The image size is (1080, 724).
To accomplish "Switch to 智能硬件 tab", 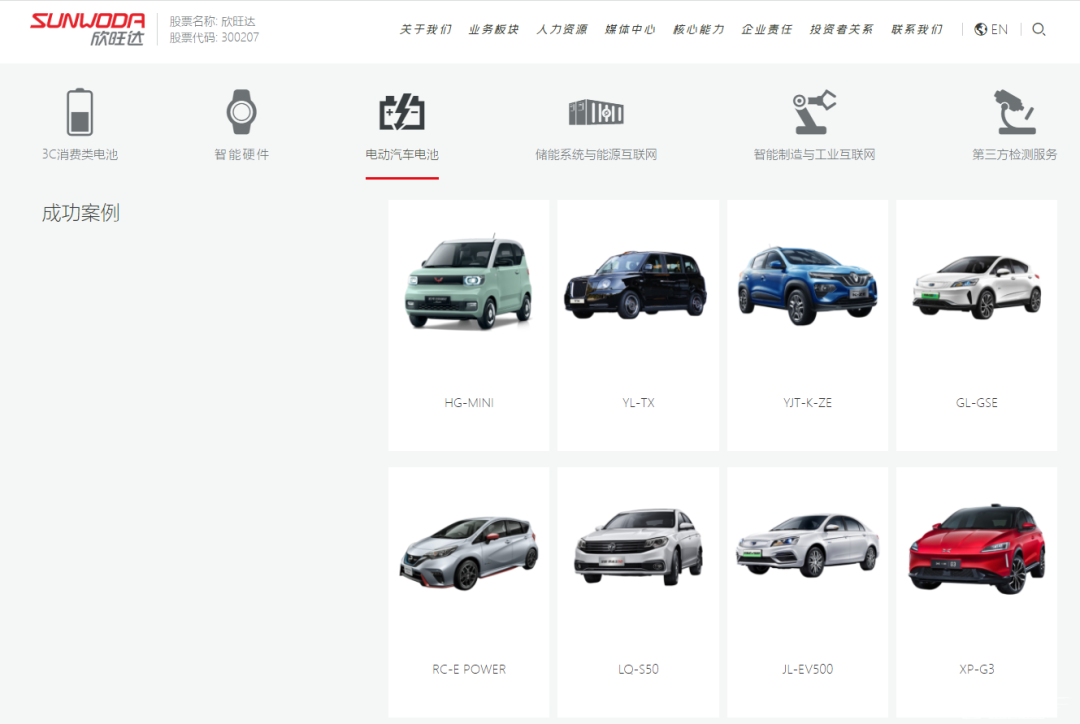I will tap(241, 154).
